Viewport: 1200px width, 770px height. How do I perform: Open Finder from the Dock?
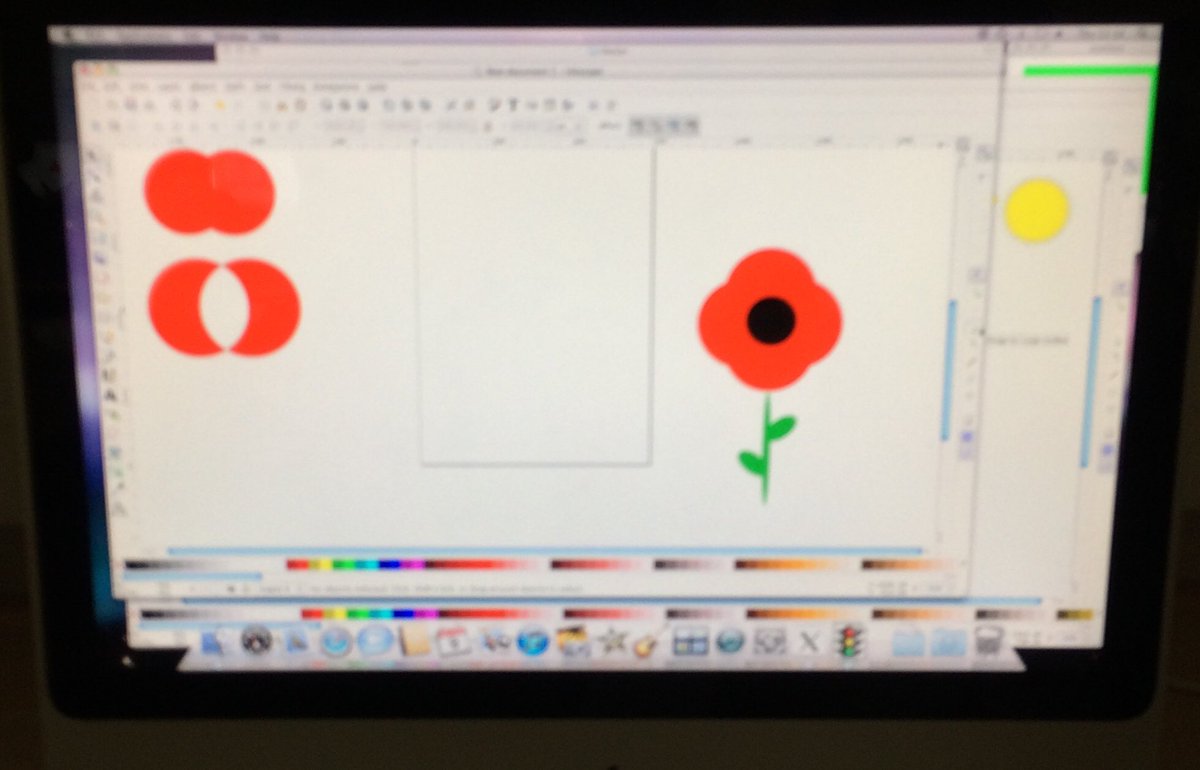click(x=213, y=641)
